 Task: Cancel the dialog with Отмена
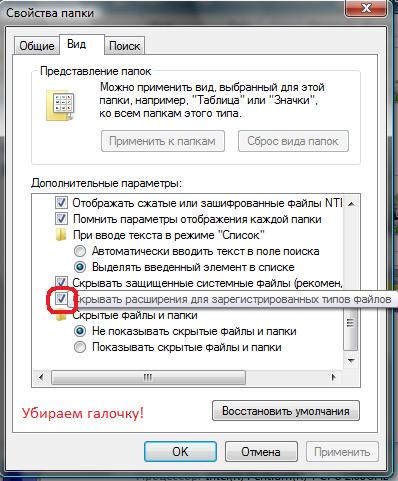point(261,452)
